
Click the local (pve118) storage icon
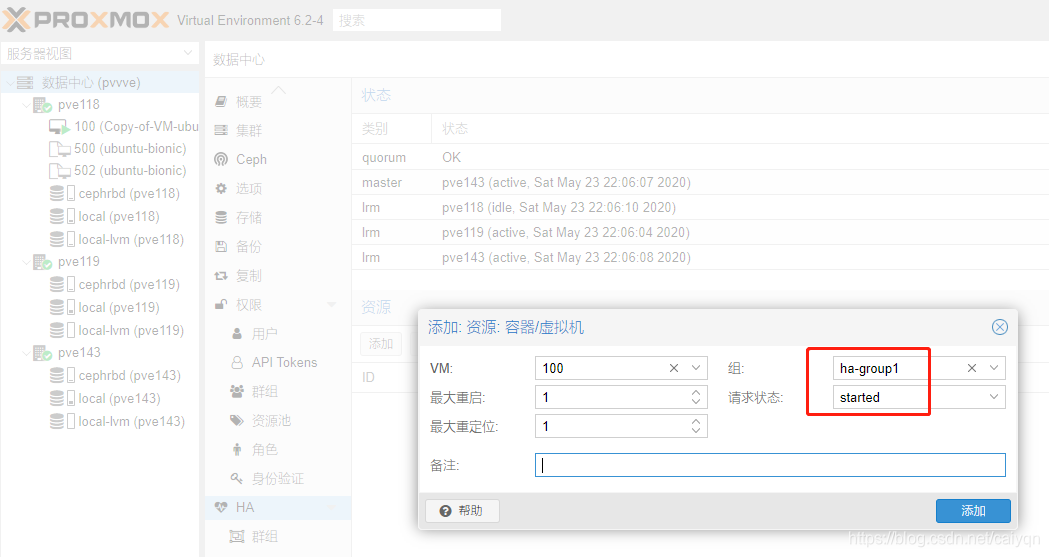(62, 217)
